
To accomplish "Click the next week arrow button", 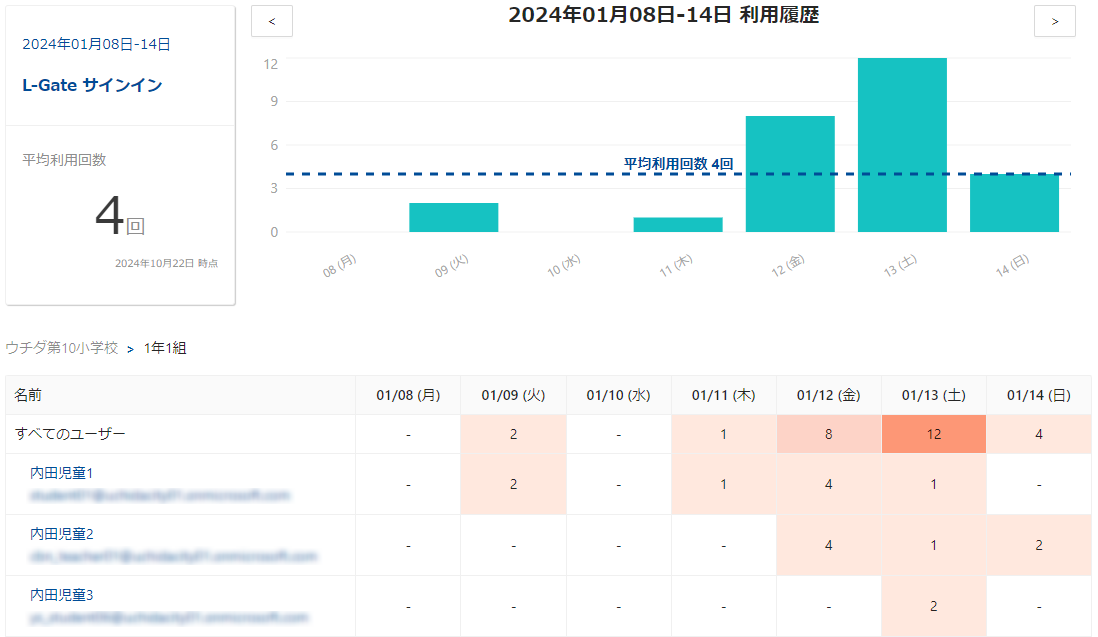I will [x=1054, y=21].
